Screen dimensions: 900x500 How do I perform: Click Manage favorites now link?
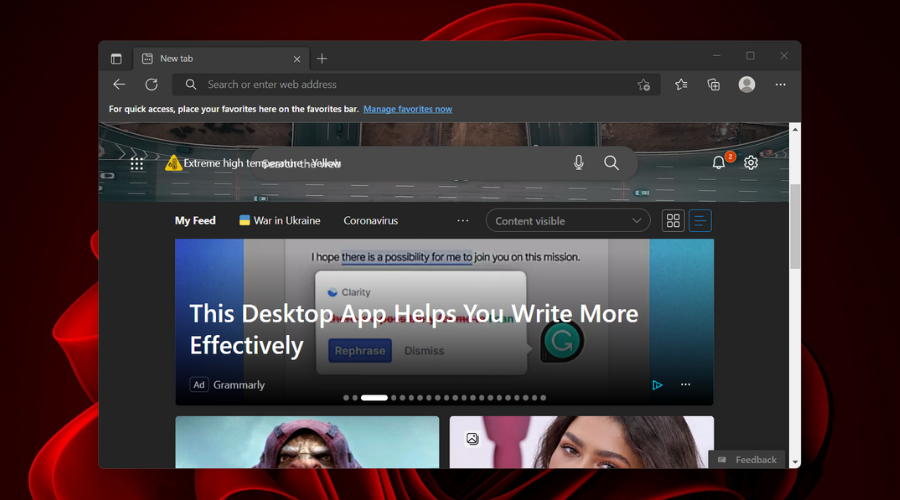coord(408,109)
